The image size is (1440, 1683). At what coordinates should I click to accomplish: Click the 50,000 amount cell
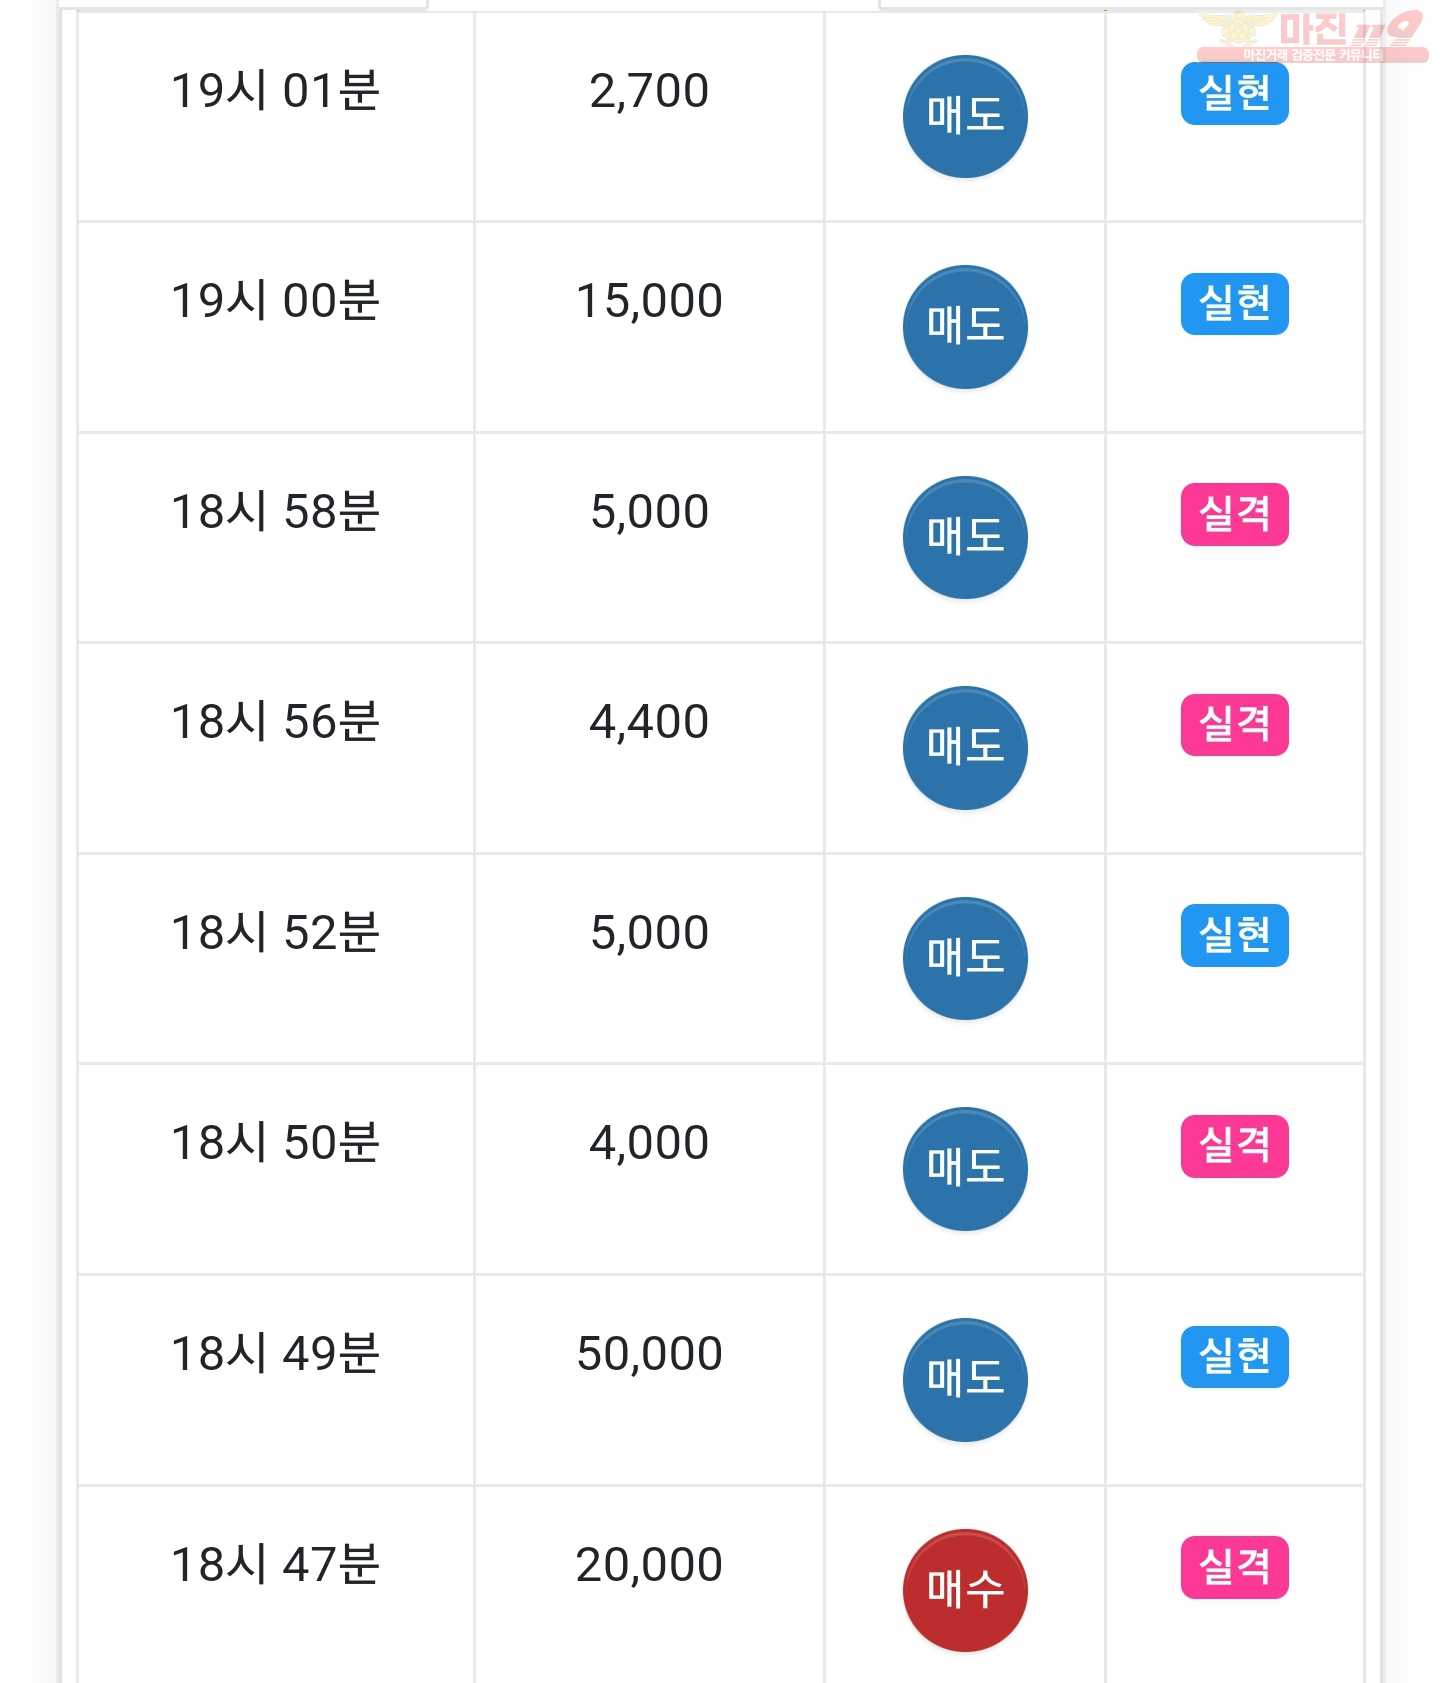click(649, 1380)
